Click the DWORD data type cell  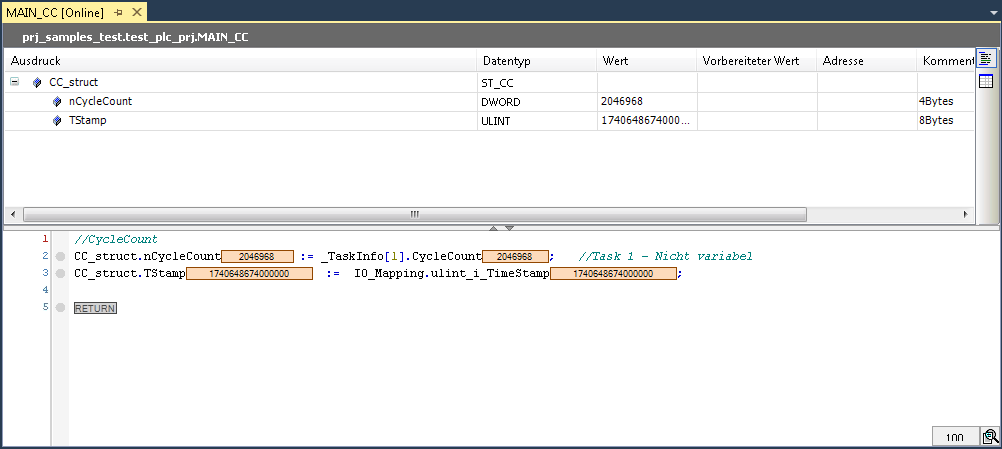[537, 102]
